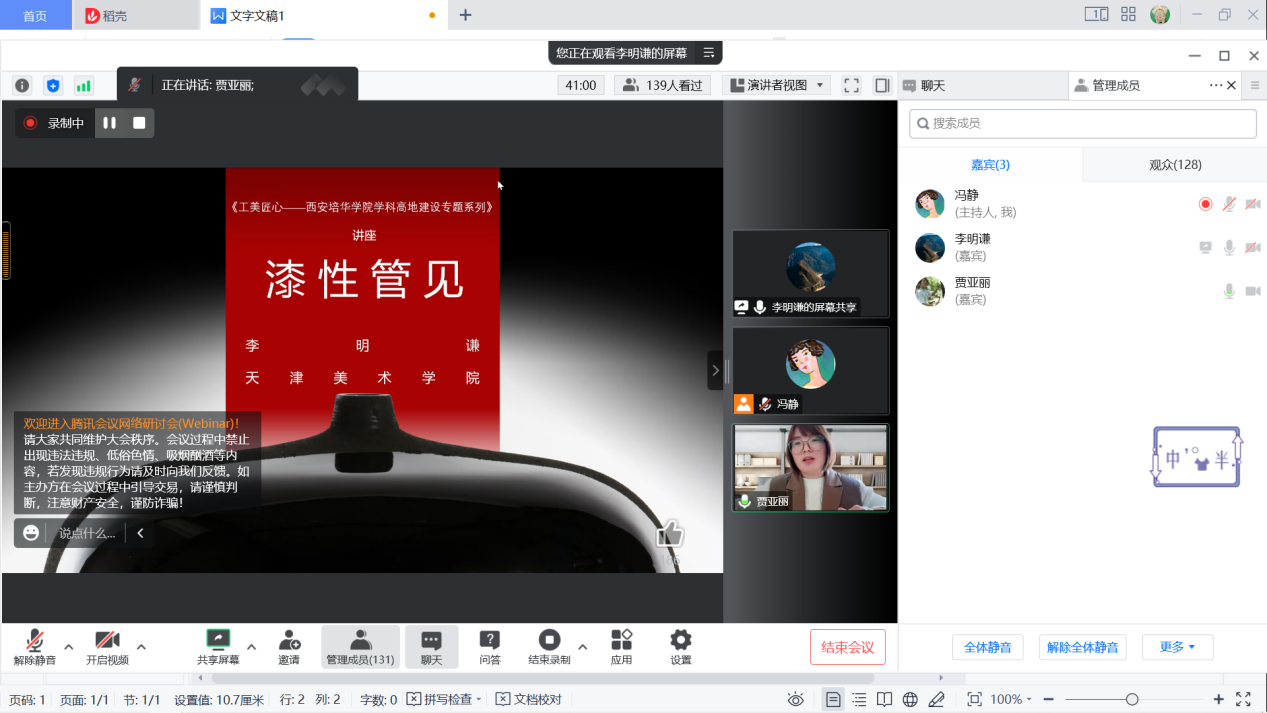Screen dimensions: 1267x713
Task: Click the thumbs-up reaction icon
Action: pos(669,534)
